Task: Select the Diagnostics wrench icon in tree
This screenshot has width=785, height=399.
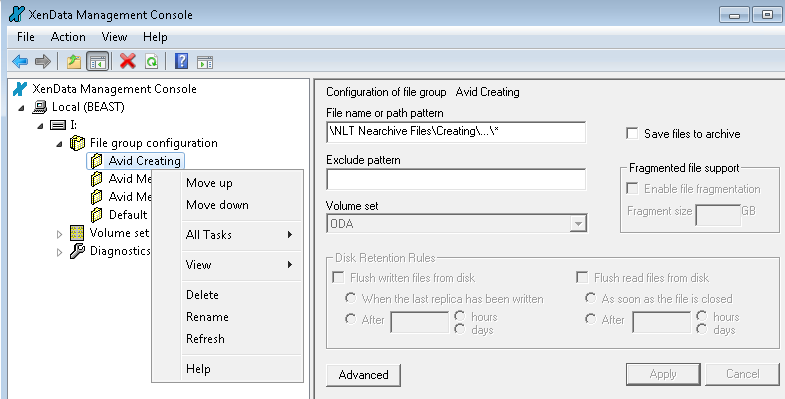Action: [x=77, y=251]
